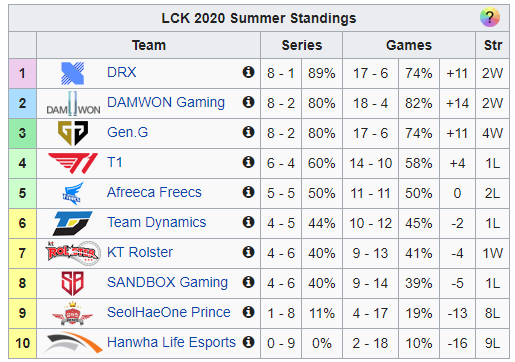
Task: Follow the Afreeca Freecs link
Action: 154,192
